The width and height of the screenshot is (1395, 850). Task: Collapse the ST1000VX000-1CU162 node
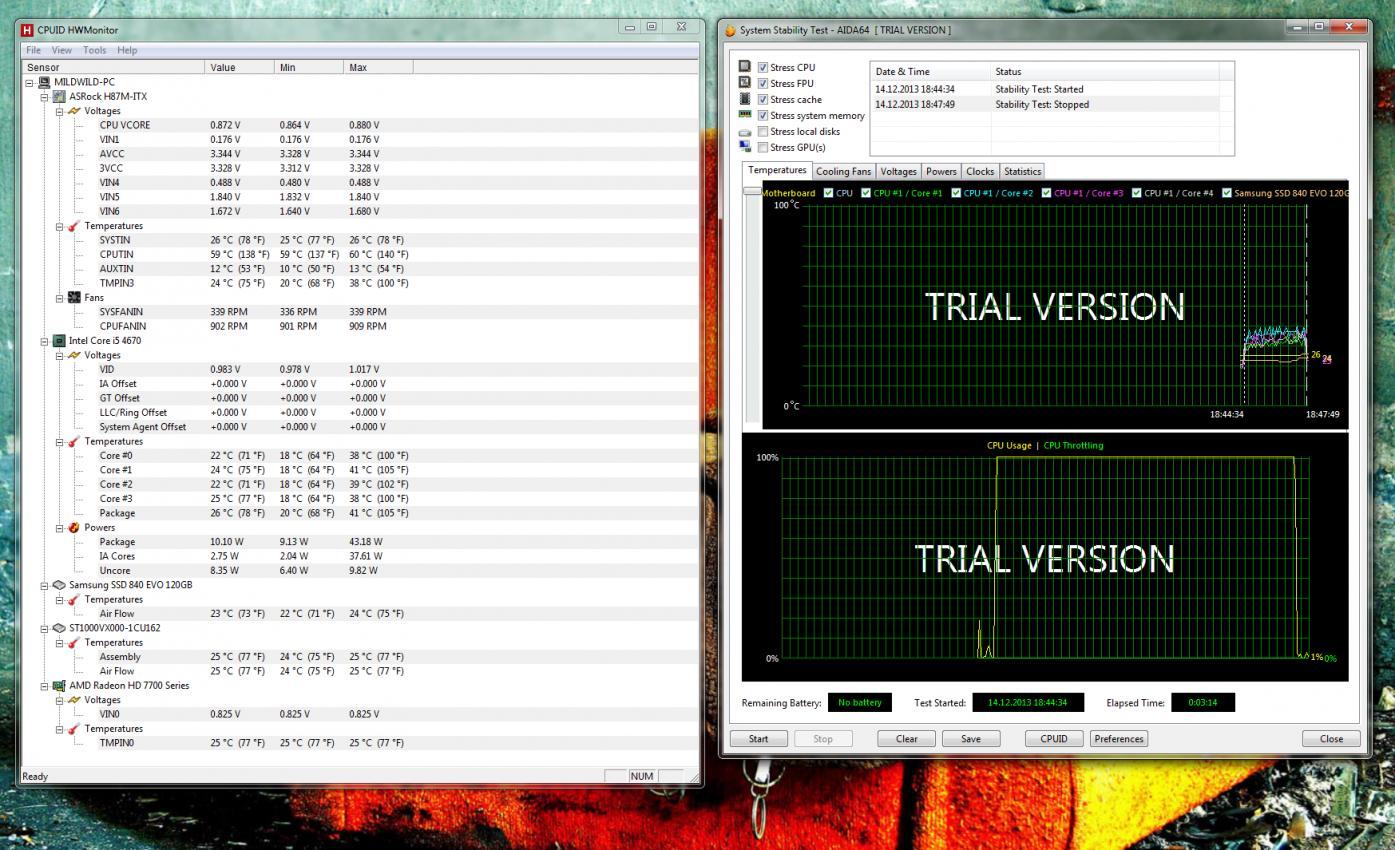pos(44,628)
